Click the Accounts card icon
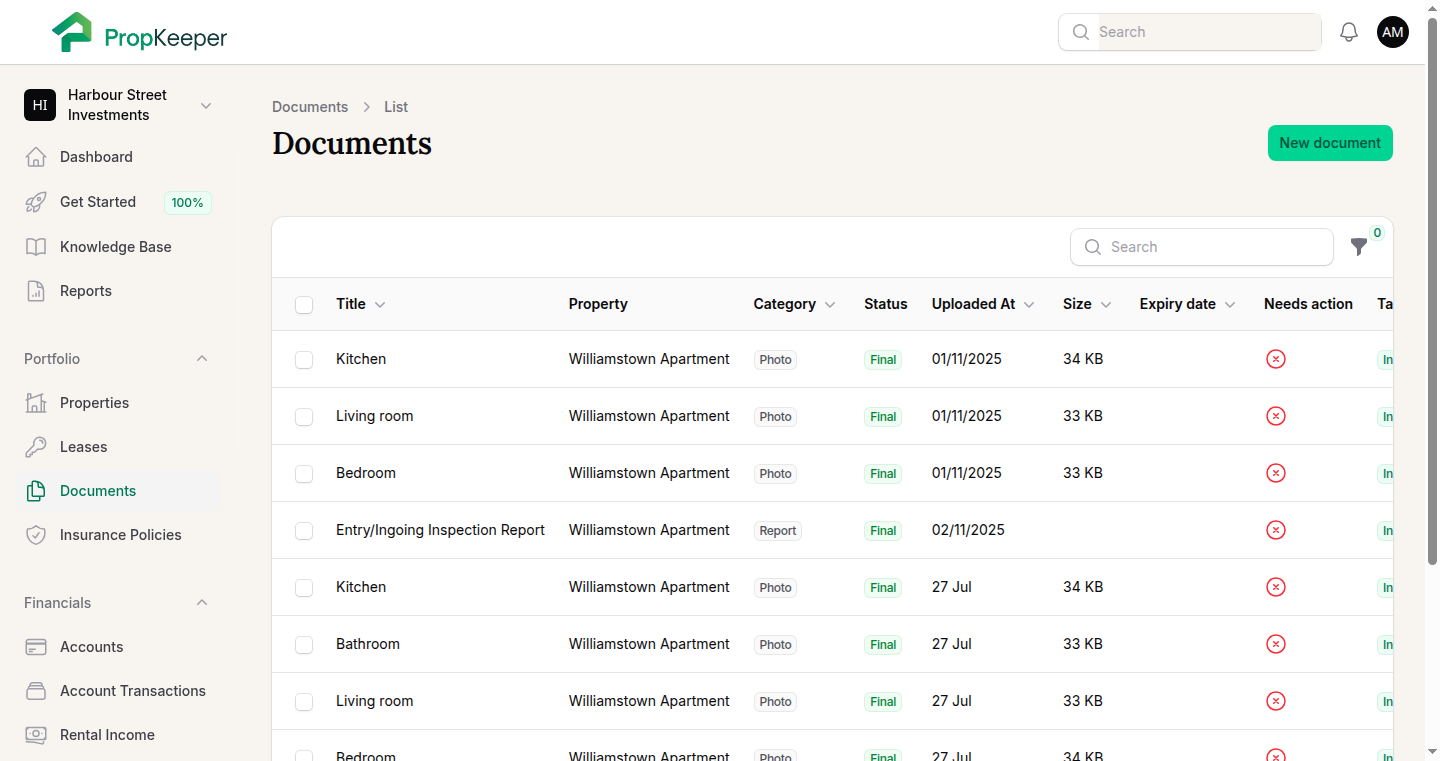This screenshot has width=1440, height=761. click(36, 647)
